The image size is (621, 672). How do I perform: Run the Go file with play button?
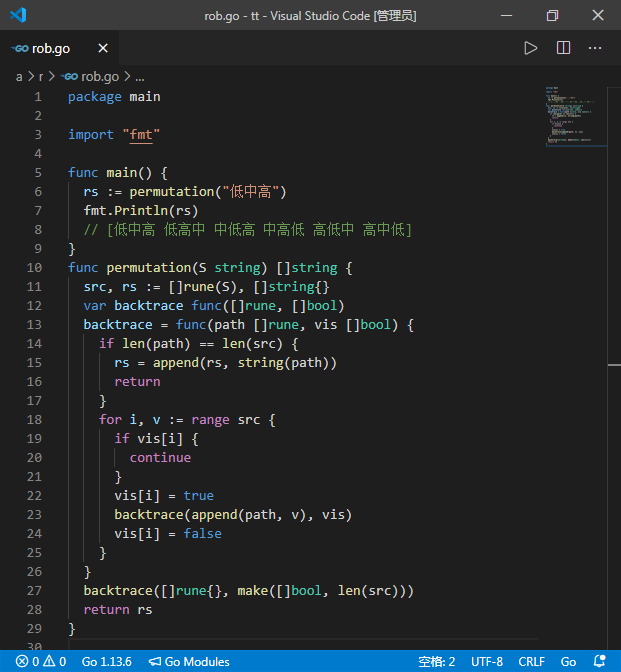(x=531, y=48)
